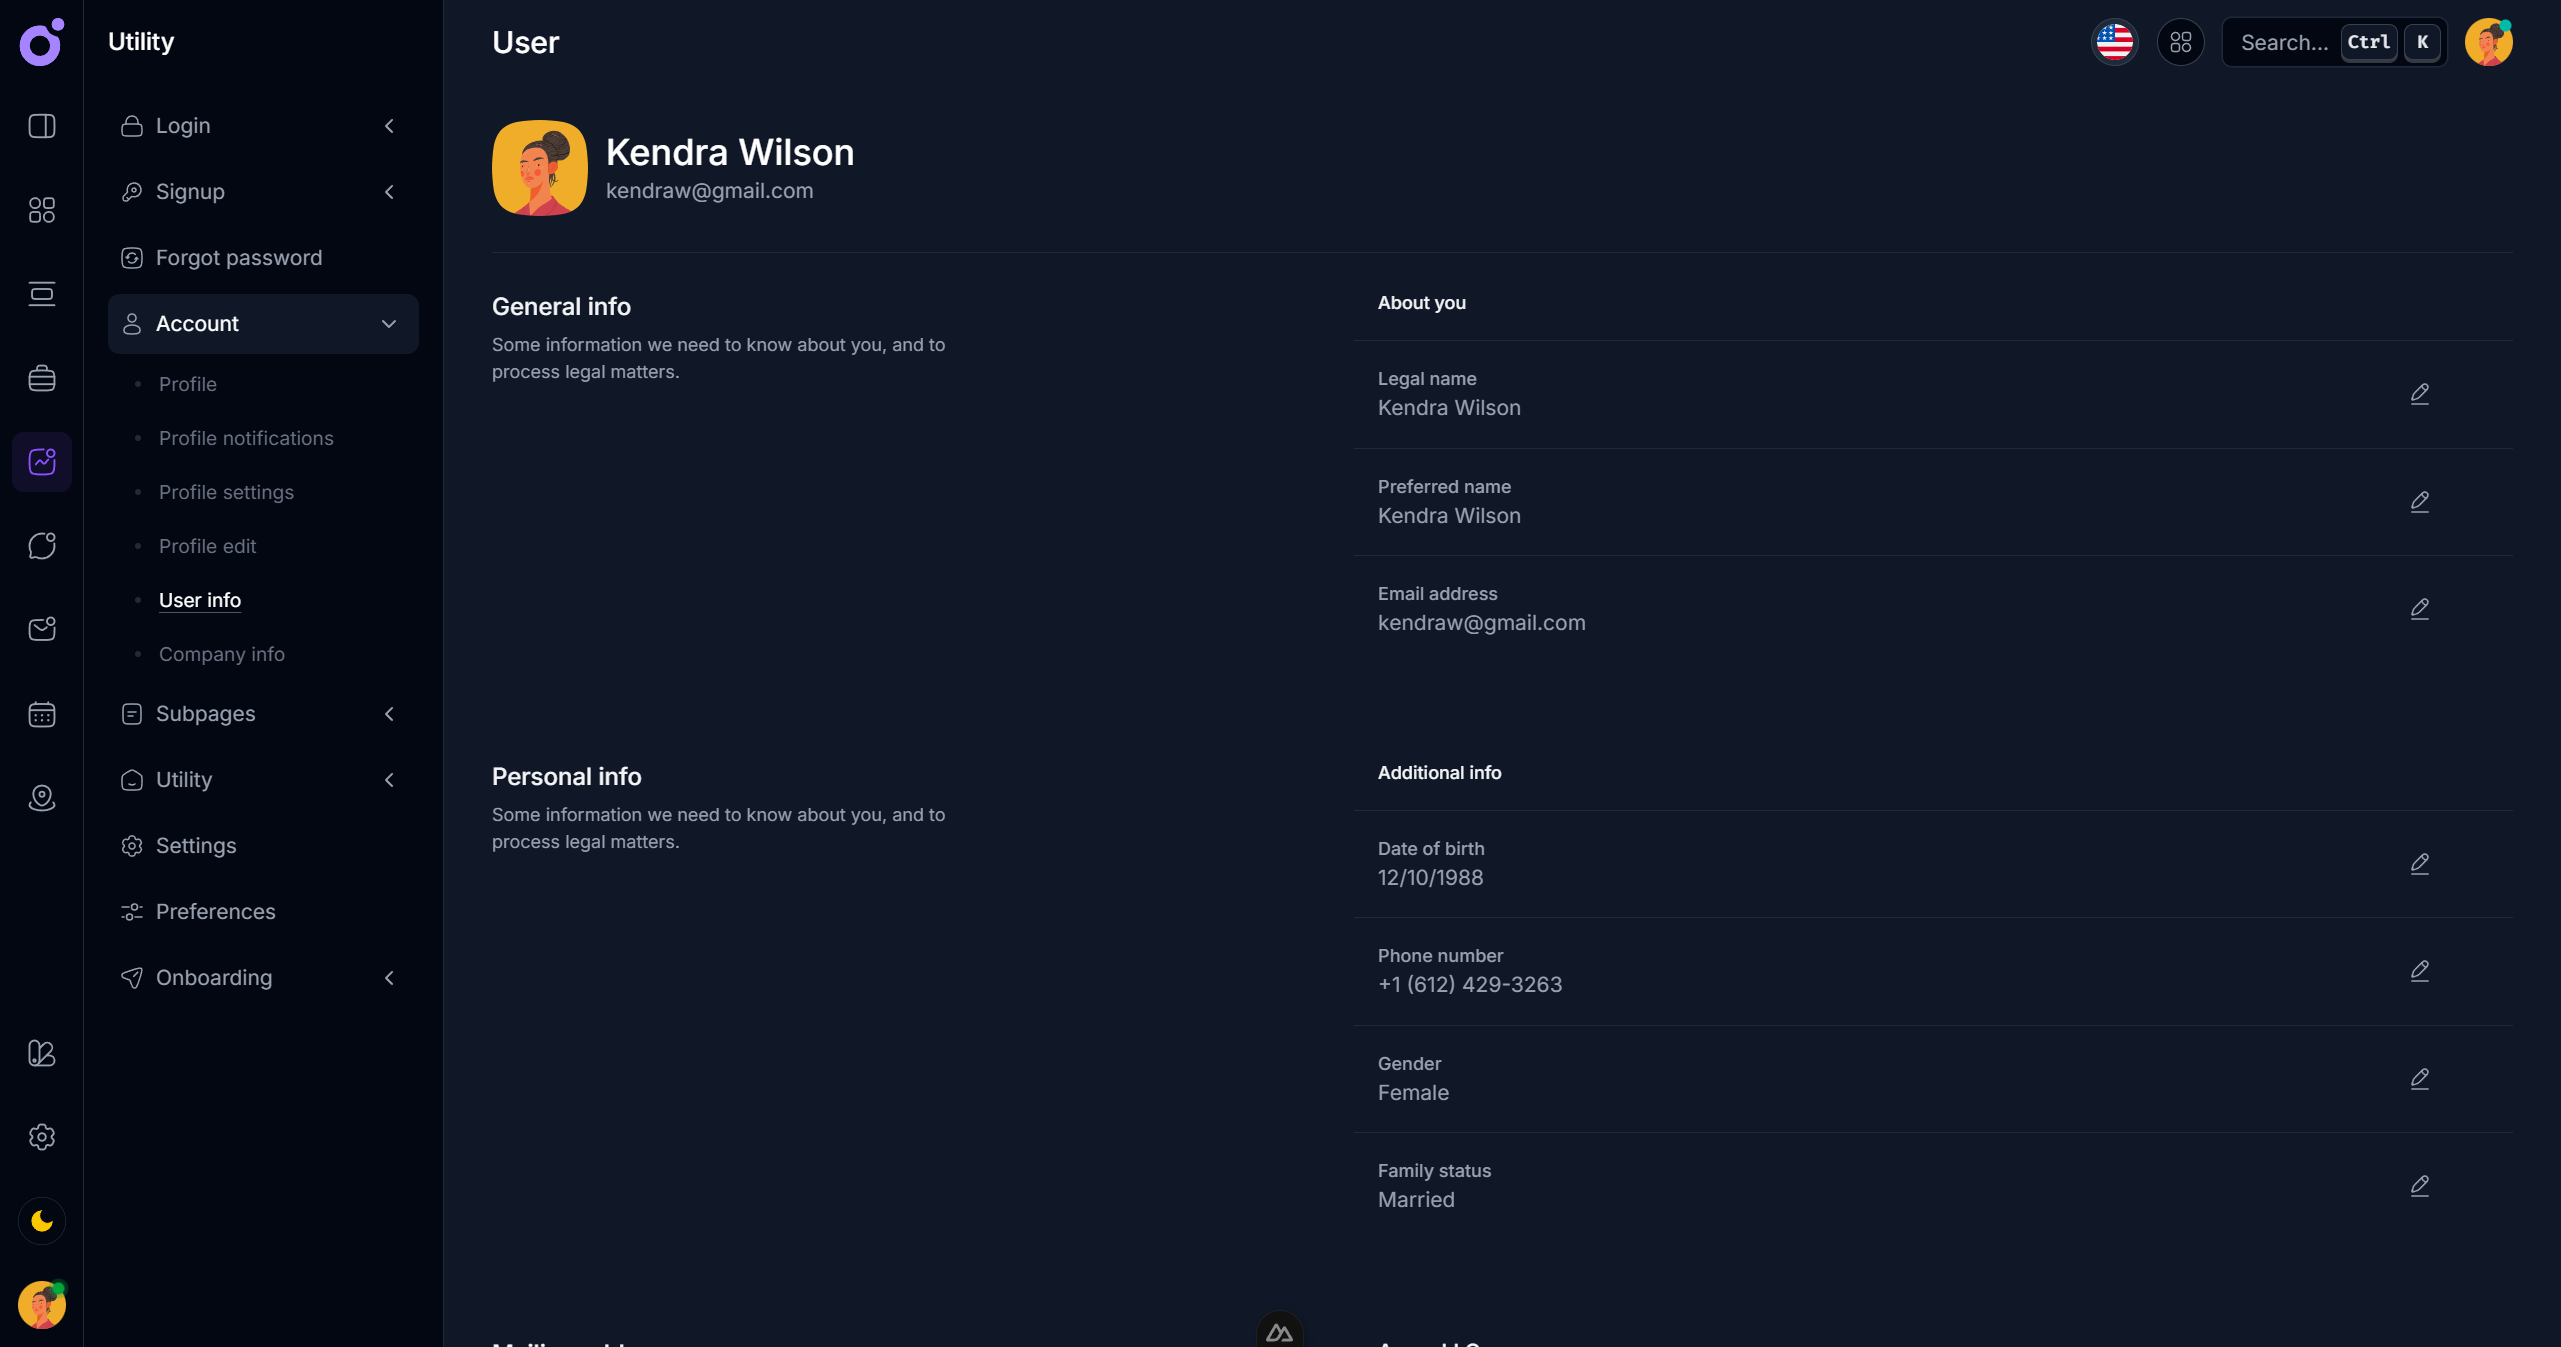Image resolution: width=2561 pixels, height=1347 pixels.
Task: Edit the Gender field pencil icon
Action: [x=2419, y=1079]
